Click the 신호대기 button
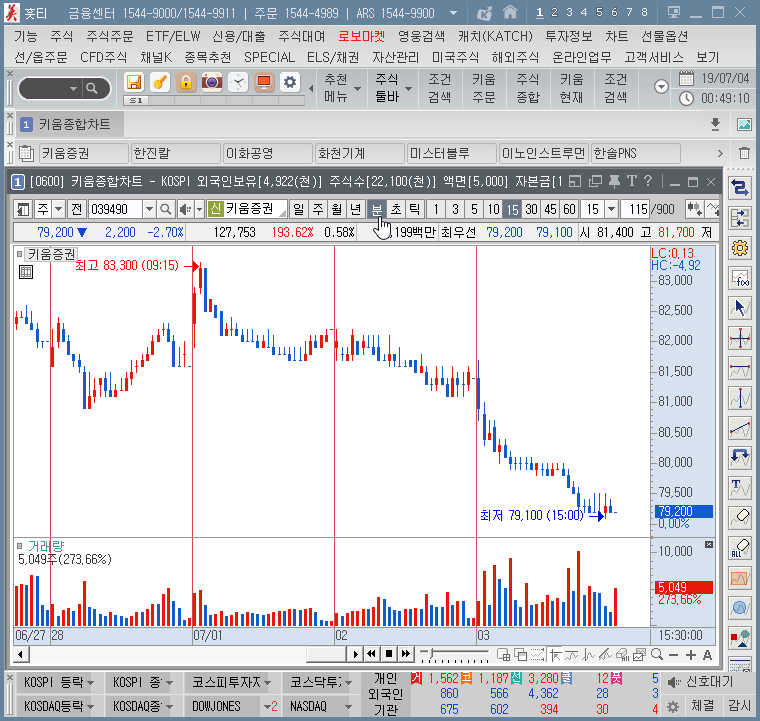Image resolution: width=760 pixels, height=721 pixels. tap(701, 682)
